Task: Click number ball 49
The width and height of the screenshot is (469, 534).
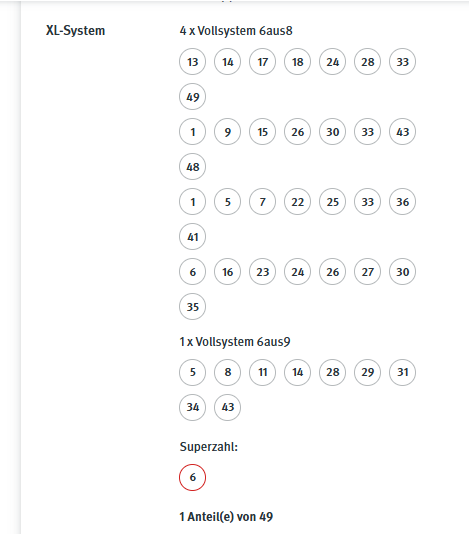Action: click(192, 97)
